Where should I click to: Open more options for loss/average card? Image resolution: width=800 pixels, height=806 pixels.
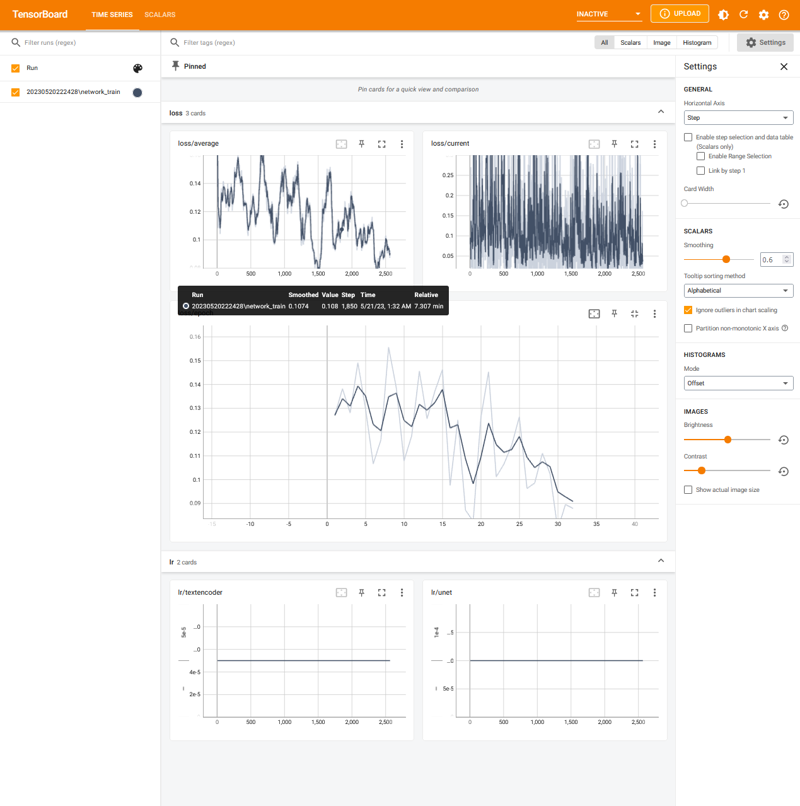pos(402,144)
